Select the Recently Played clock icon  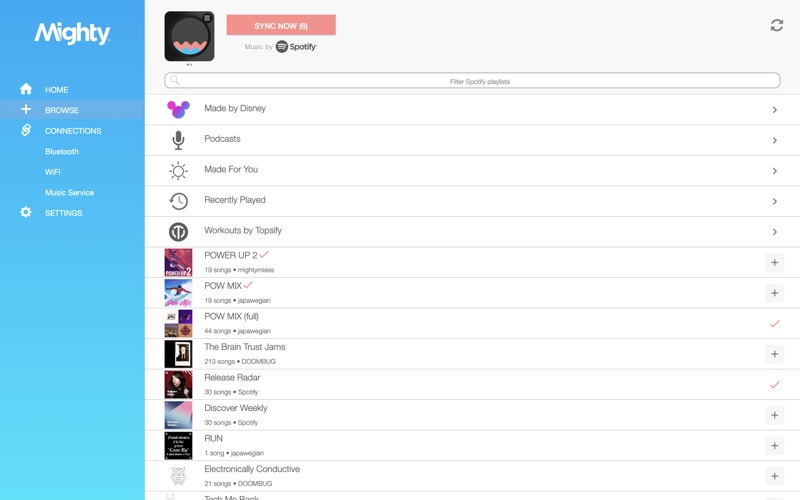(179, 201)
